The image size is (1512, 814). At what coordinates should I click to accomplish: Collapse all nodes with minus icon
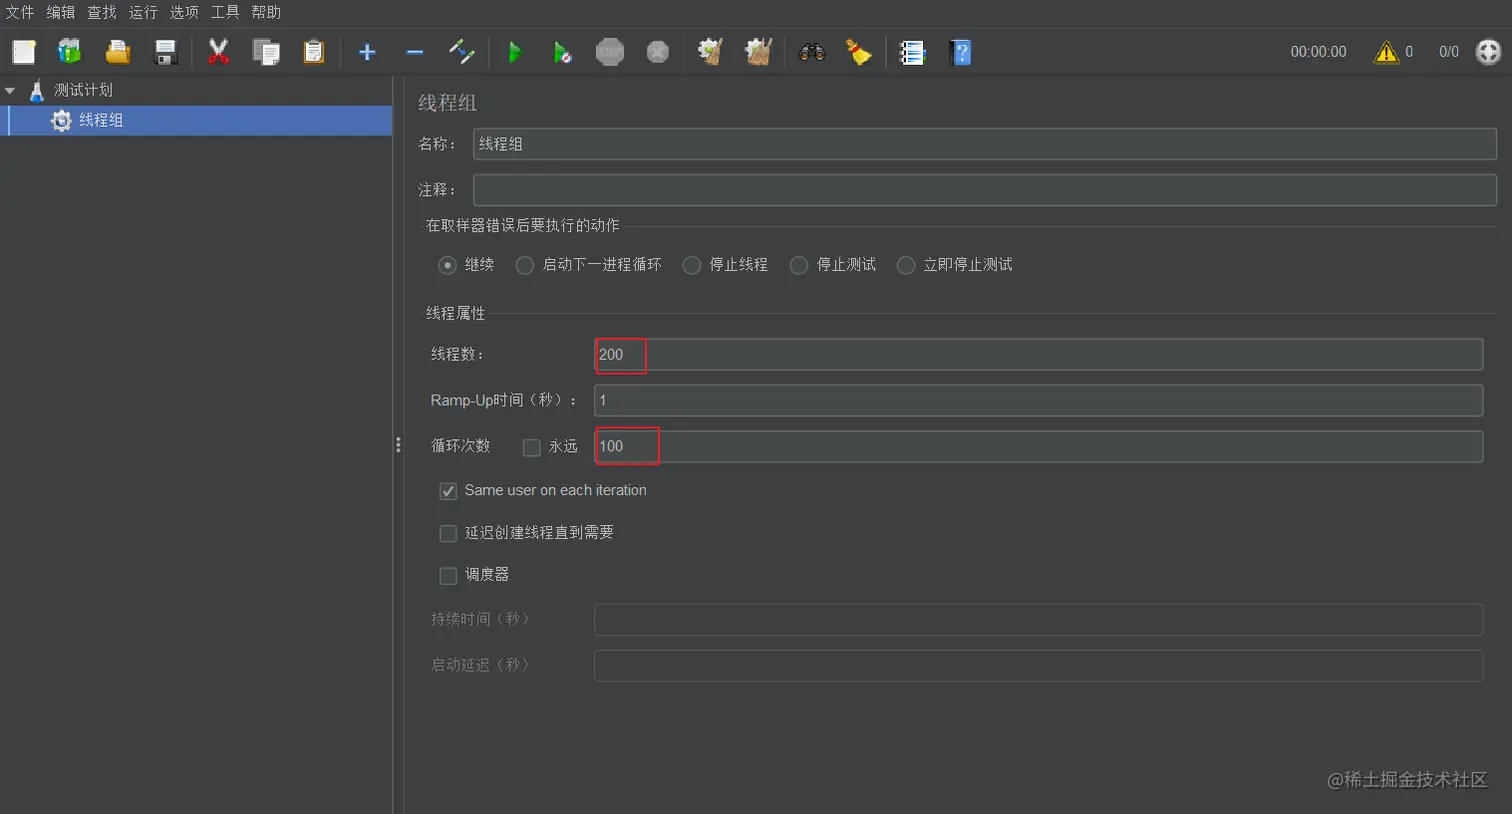click(x=415, y=52)
